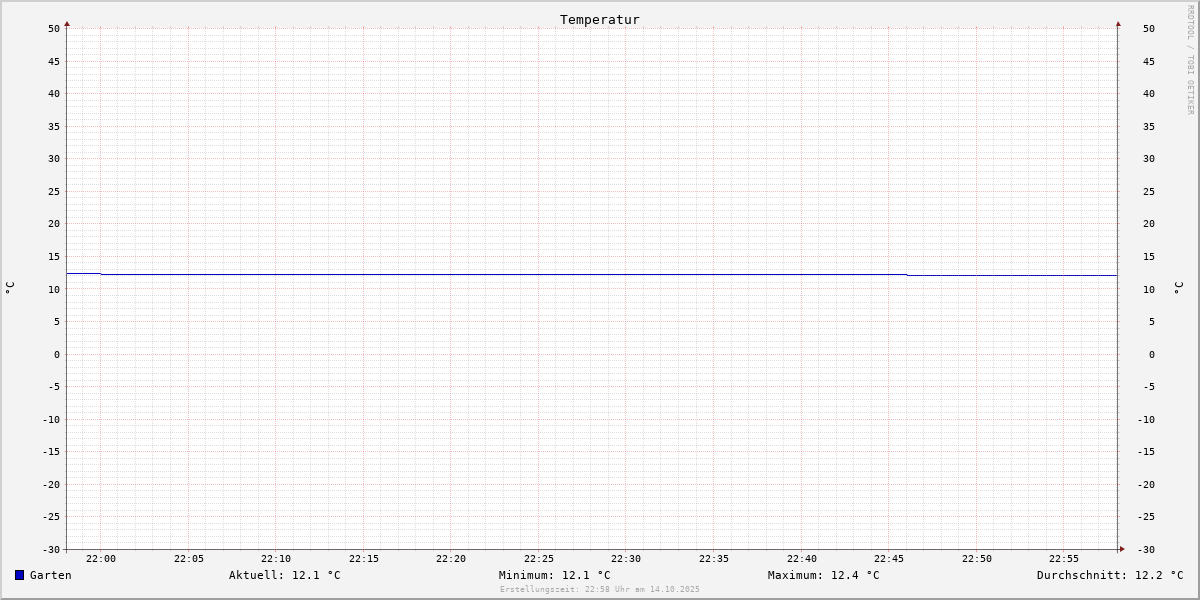The height and width of the screenshot is (600, 1200).
Task: Click the Aktuell 12.1 °C reading
Action: click(285, 575)
